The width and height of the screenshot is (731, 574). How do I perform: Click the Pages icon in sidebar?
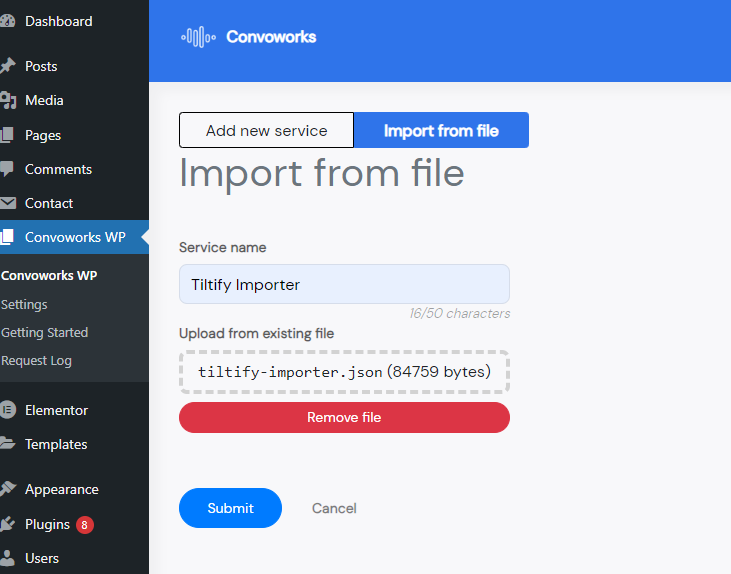(7, 135)
